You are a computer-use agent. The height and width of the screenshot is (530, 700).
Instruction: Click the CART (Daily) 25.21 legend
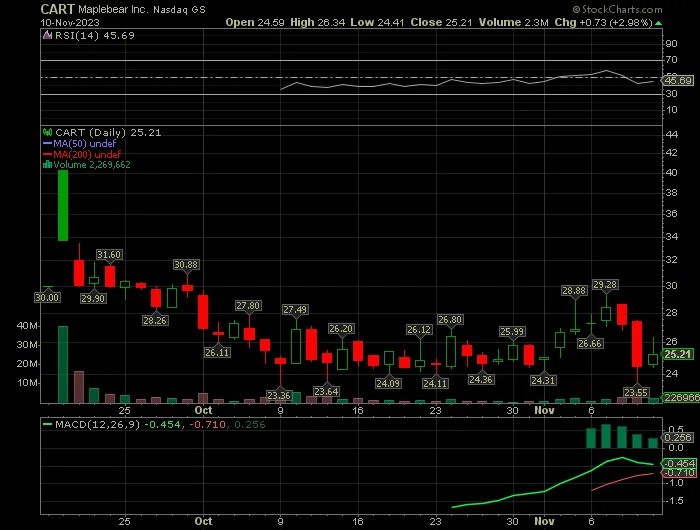(108, 132)
